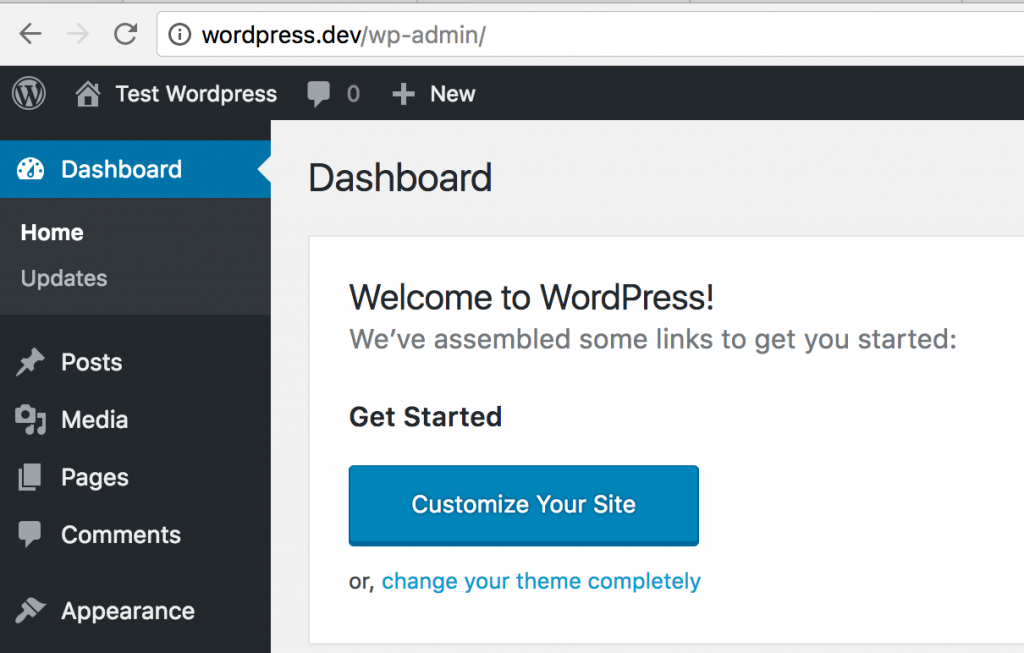Select Home under the Dashboard menu
The width and height of the screenshot is (1024, 653).
click(51, 232)
